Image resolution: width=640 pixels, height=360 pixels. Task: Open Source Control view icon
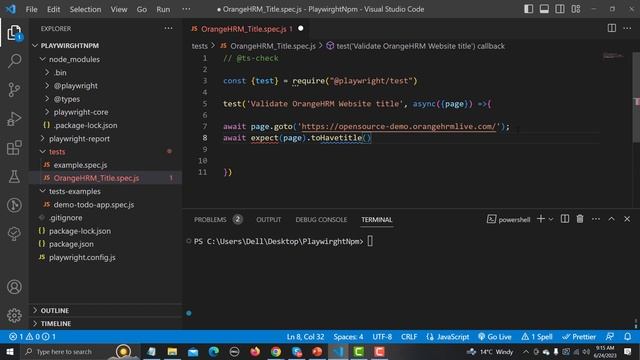(x=14, y=89)
